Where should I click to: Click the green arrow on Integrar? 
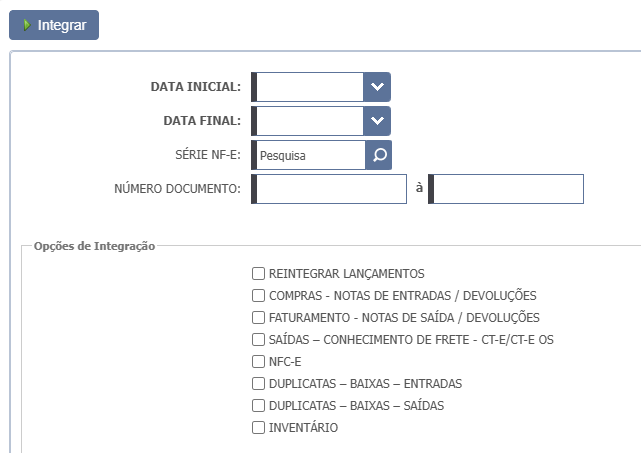pyautogui.click(x=27, y=25)
